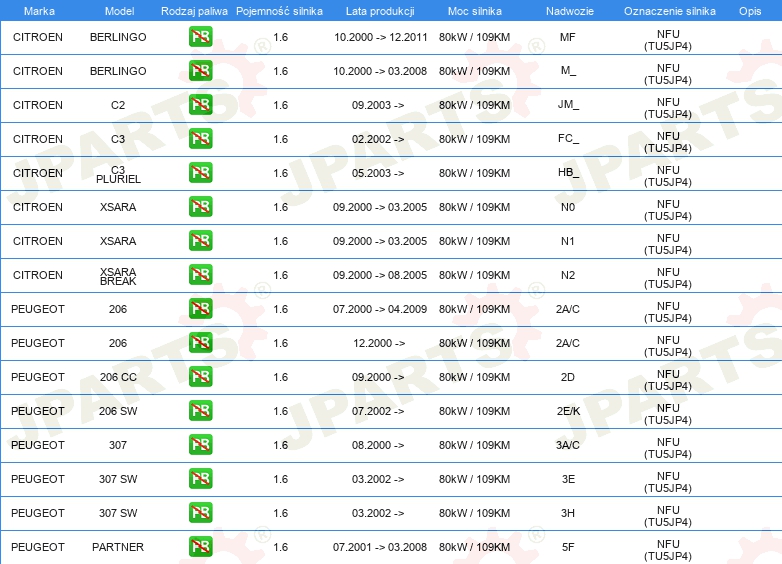Select the date range 07.2000 -> 04.2009
Image resolution: width=782 pixels, height=564 pixels.
click(380, 309)
